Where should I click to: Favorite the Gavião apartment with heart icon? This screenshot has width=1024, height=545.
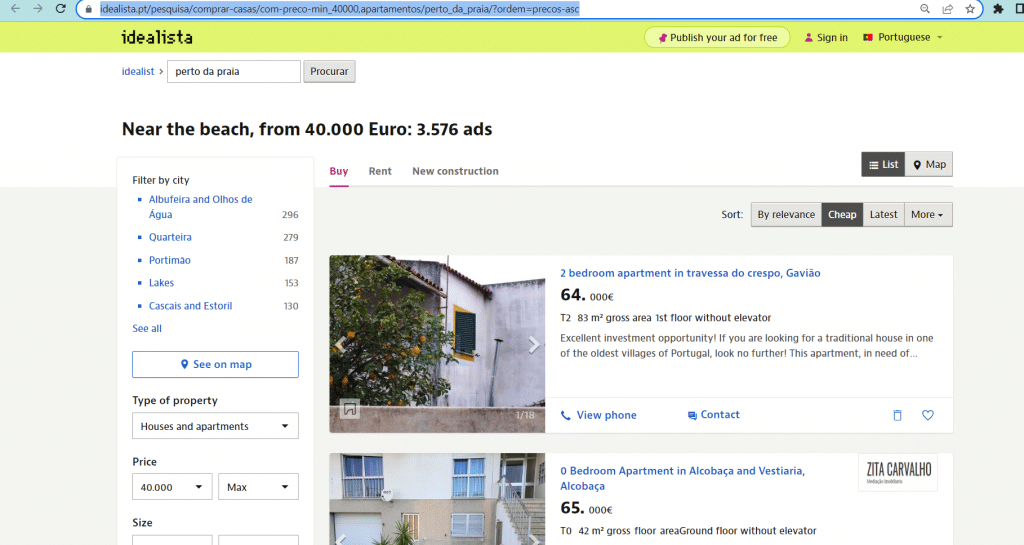click(x=927, y=415)
